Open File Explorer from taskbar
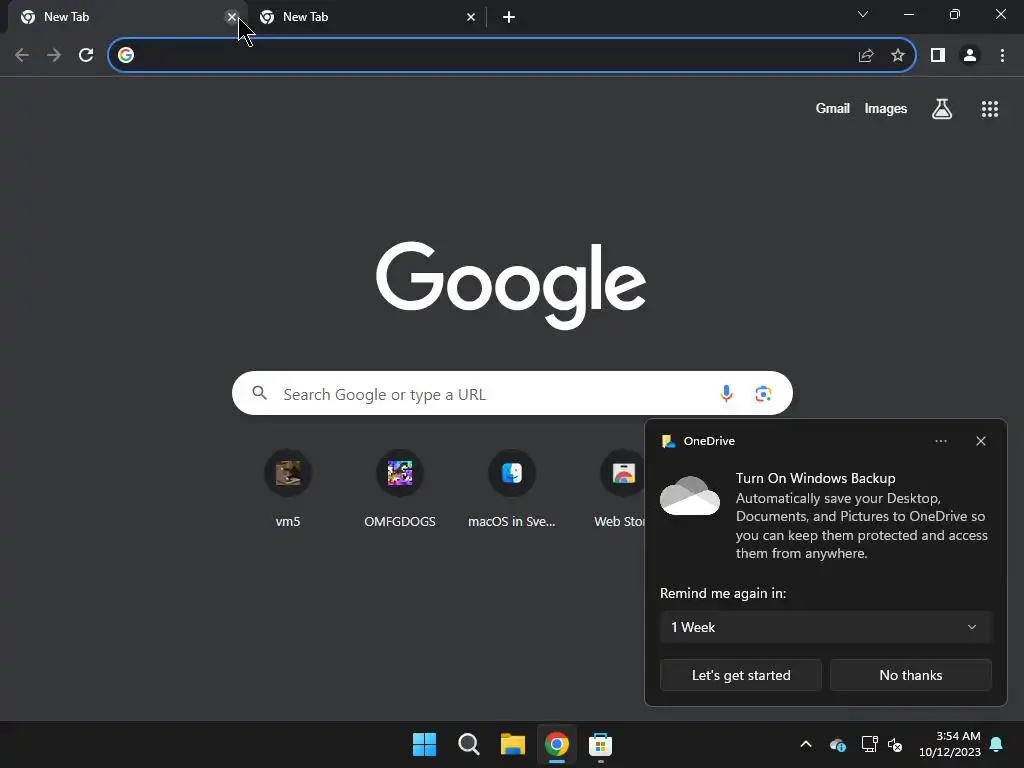 click(x=513, y=744)
